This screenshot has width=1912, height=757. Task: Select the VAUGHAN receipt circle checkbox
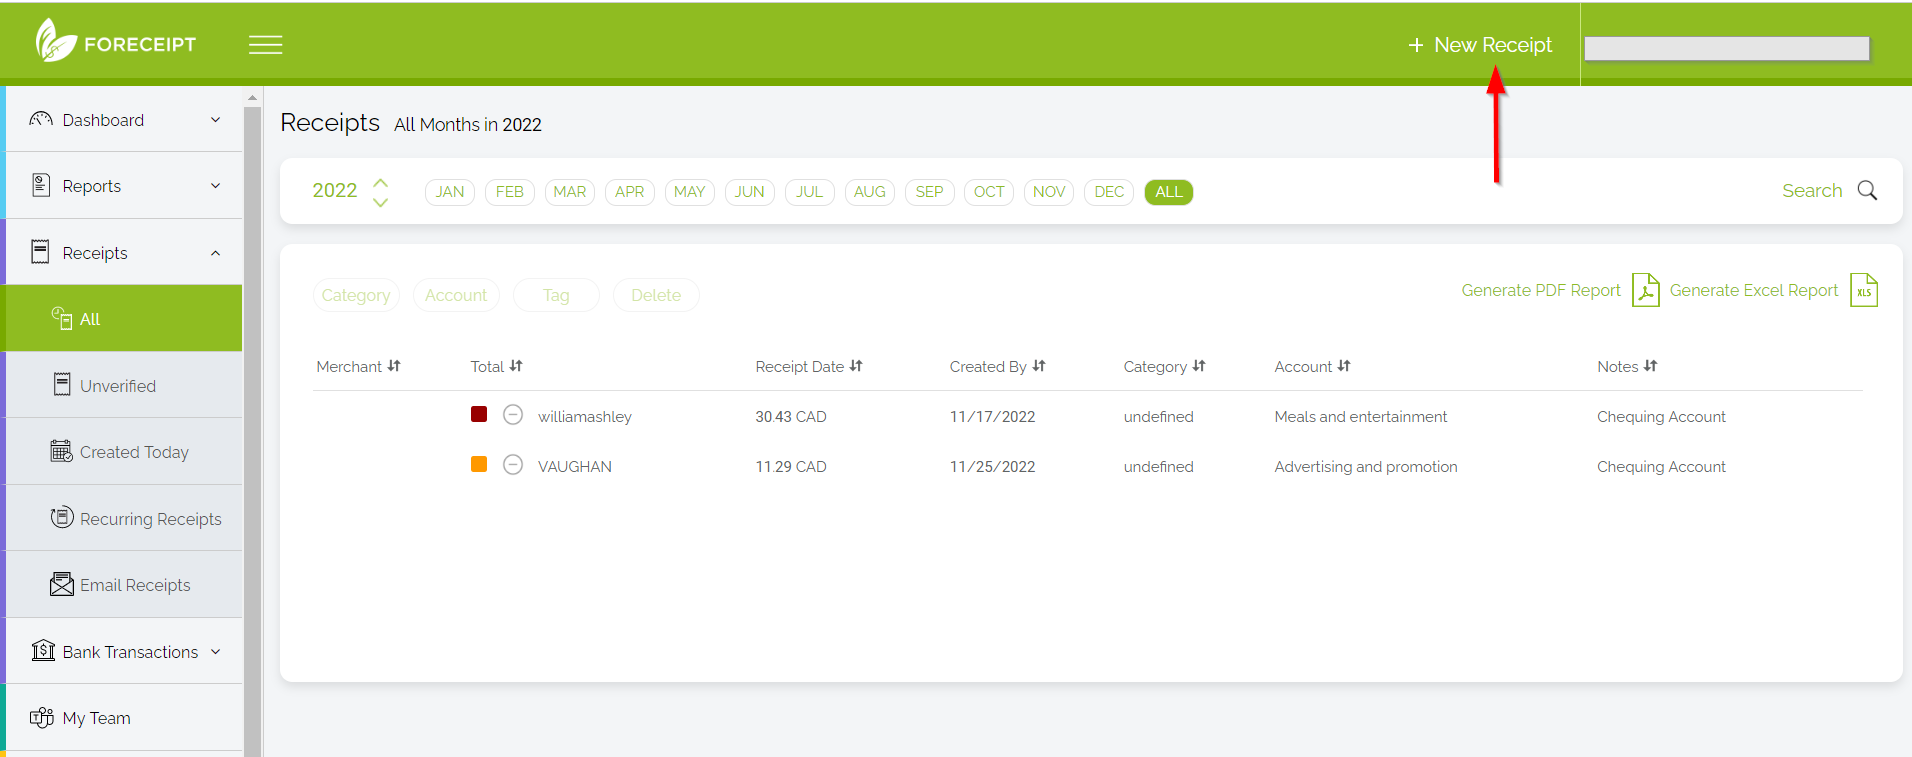[x=513, y=465]
